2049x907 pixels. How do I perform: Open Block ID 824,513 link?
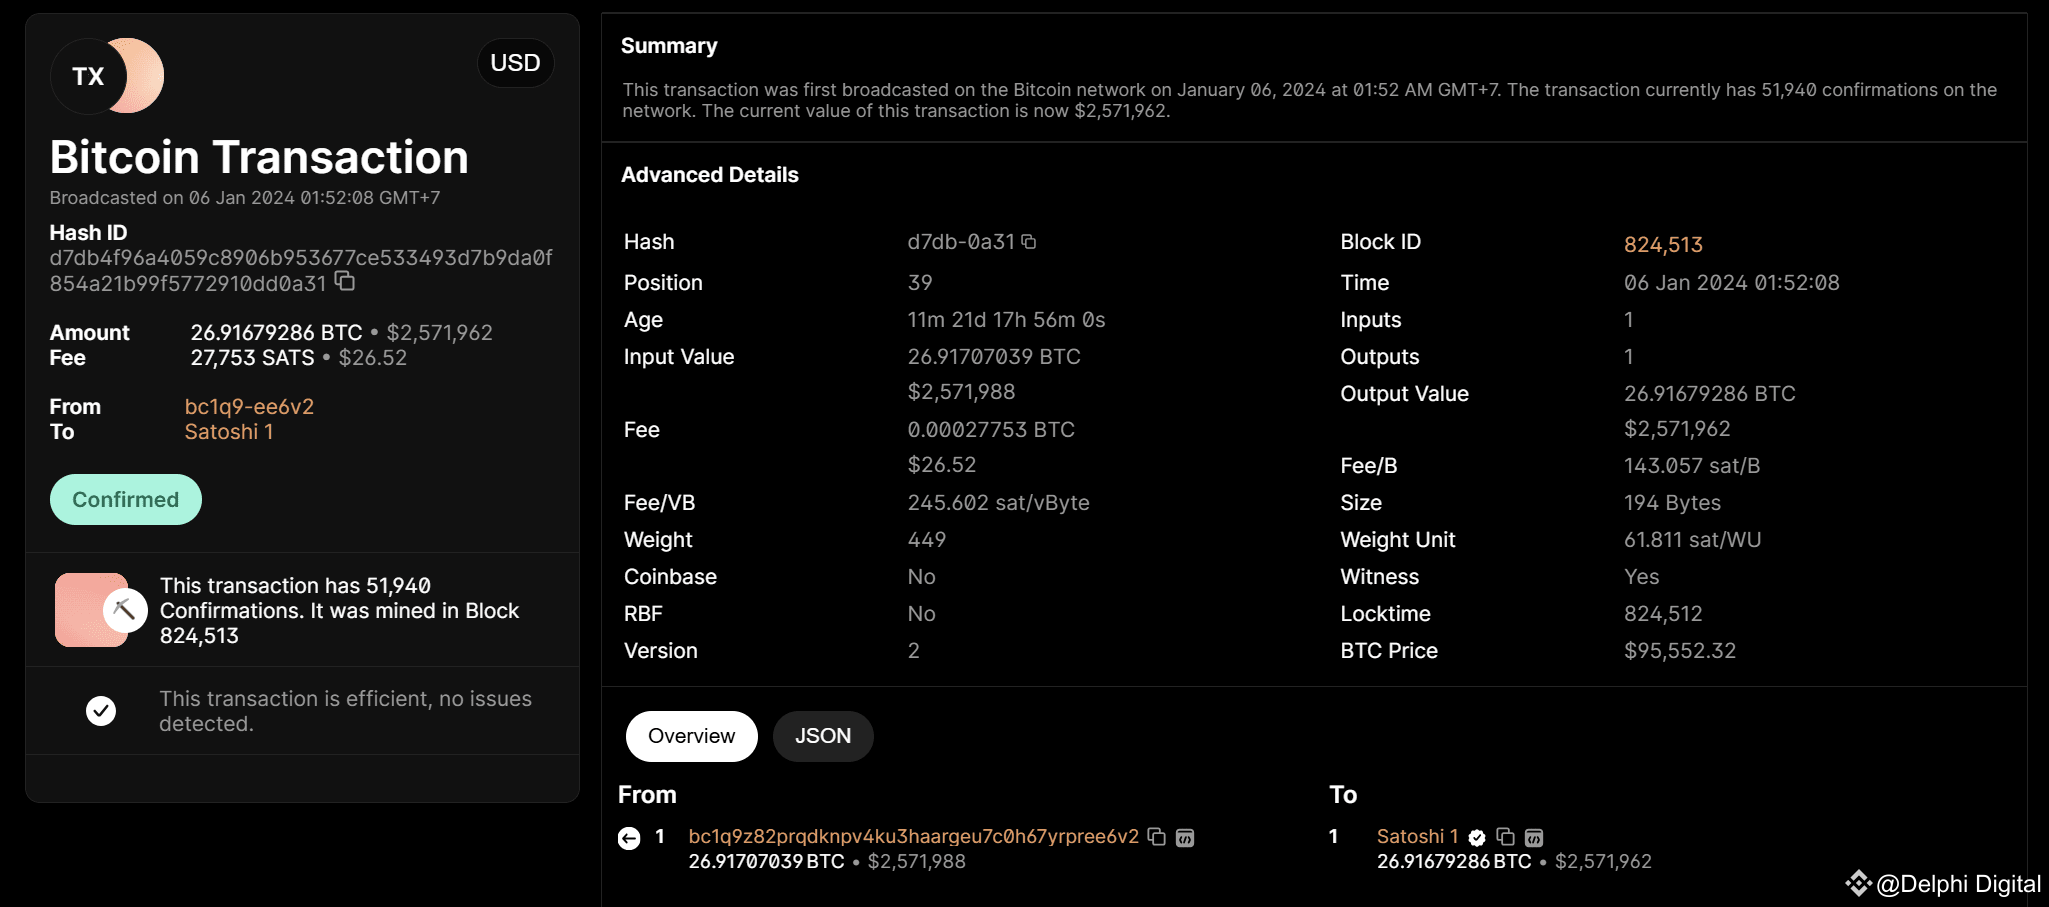coord(1662,245)
